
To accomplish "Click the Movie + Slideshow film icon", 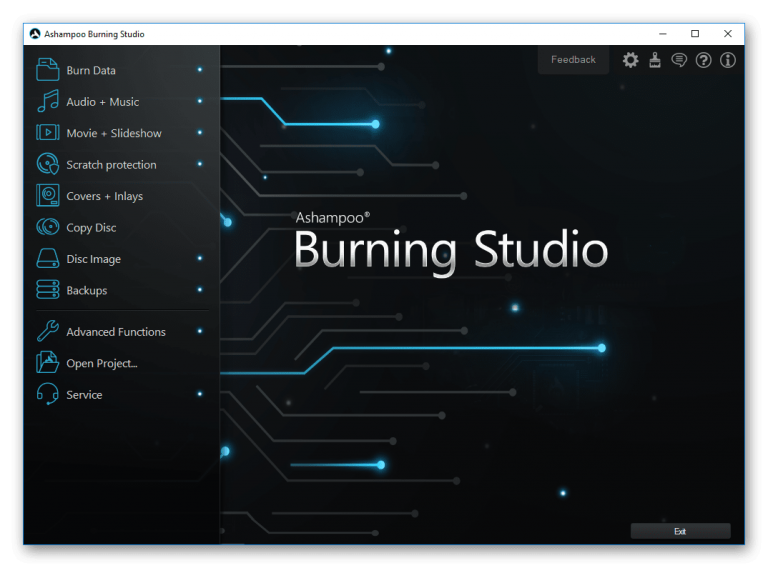I will tap(48, 133).
